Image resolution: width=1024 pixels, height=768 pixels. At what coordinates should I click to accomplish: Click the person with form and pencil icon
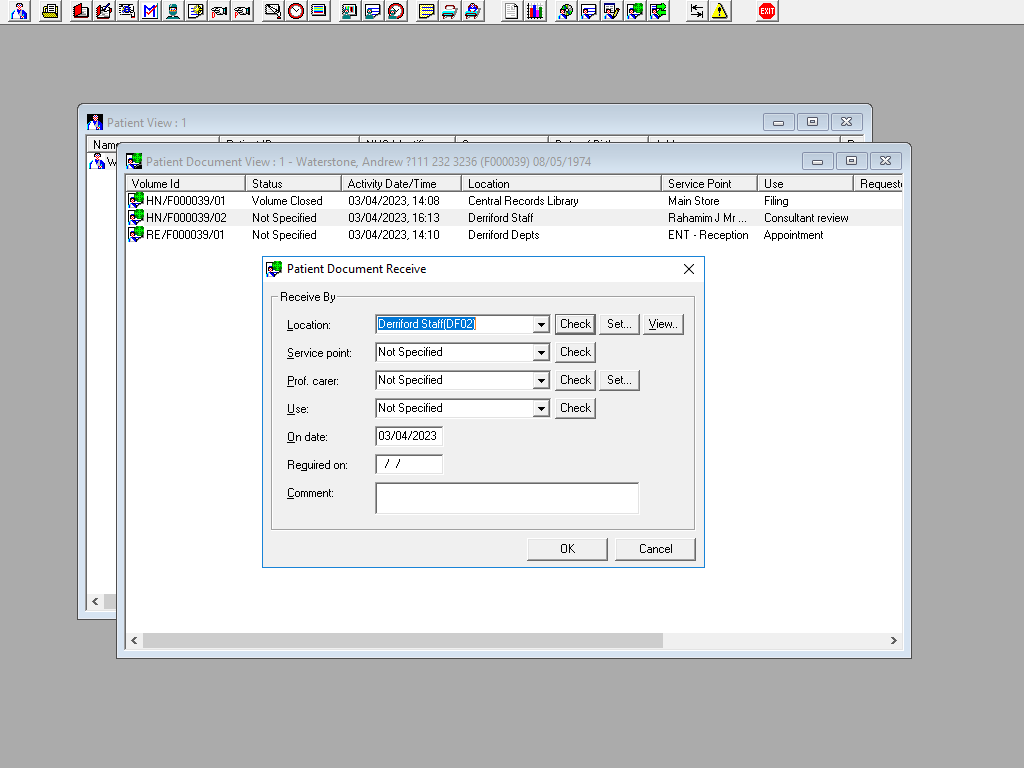(x=611, y=11)
